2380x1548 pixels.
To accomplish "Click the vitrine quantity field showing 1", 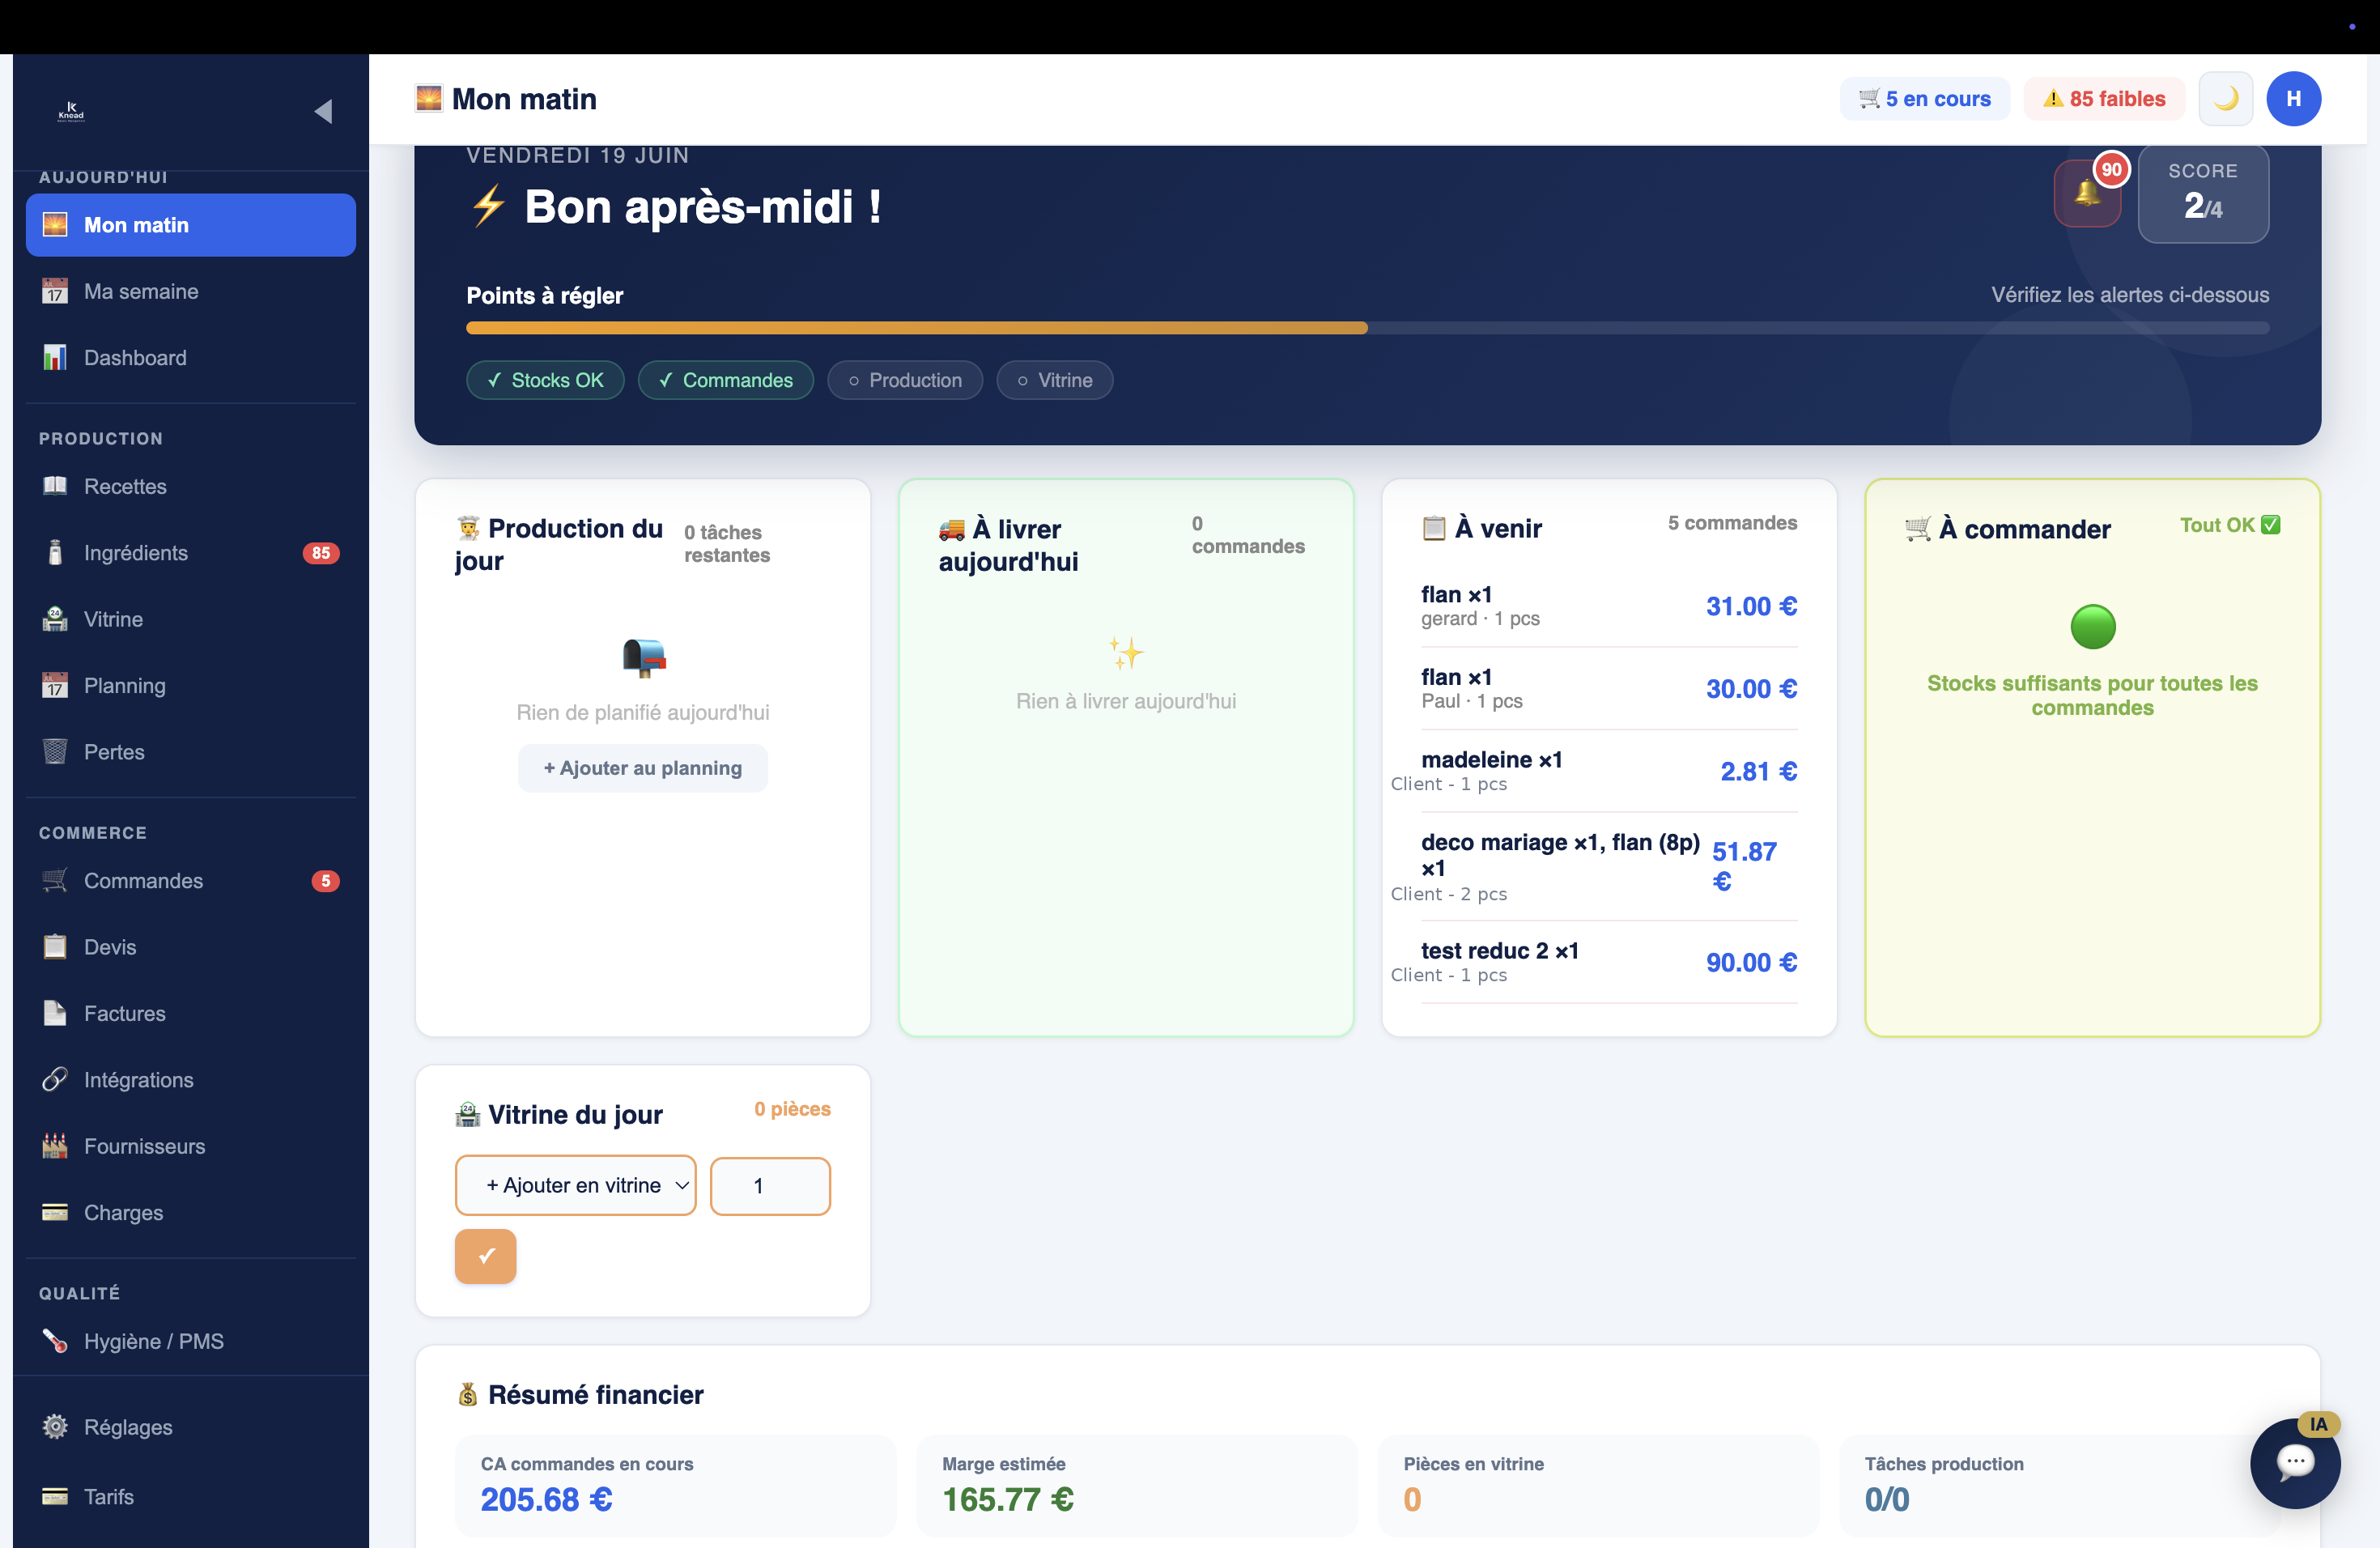I will (x=770, y=1186).
